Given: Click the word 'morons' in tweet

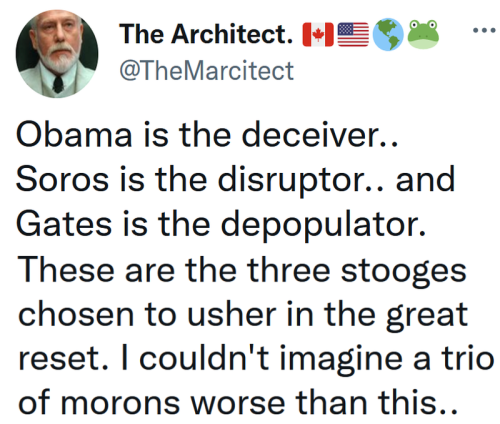Looking at the screenshot, I should pyautogui.click(x=120, y=403).
